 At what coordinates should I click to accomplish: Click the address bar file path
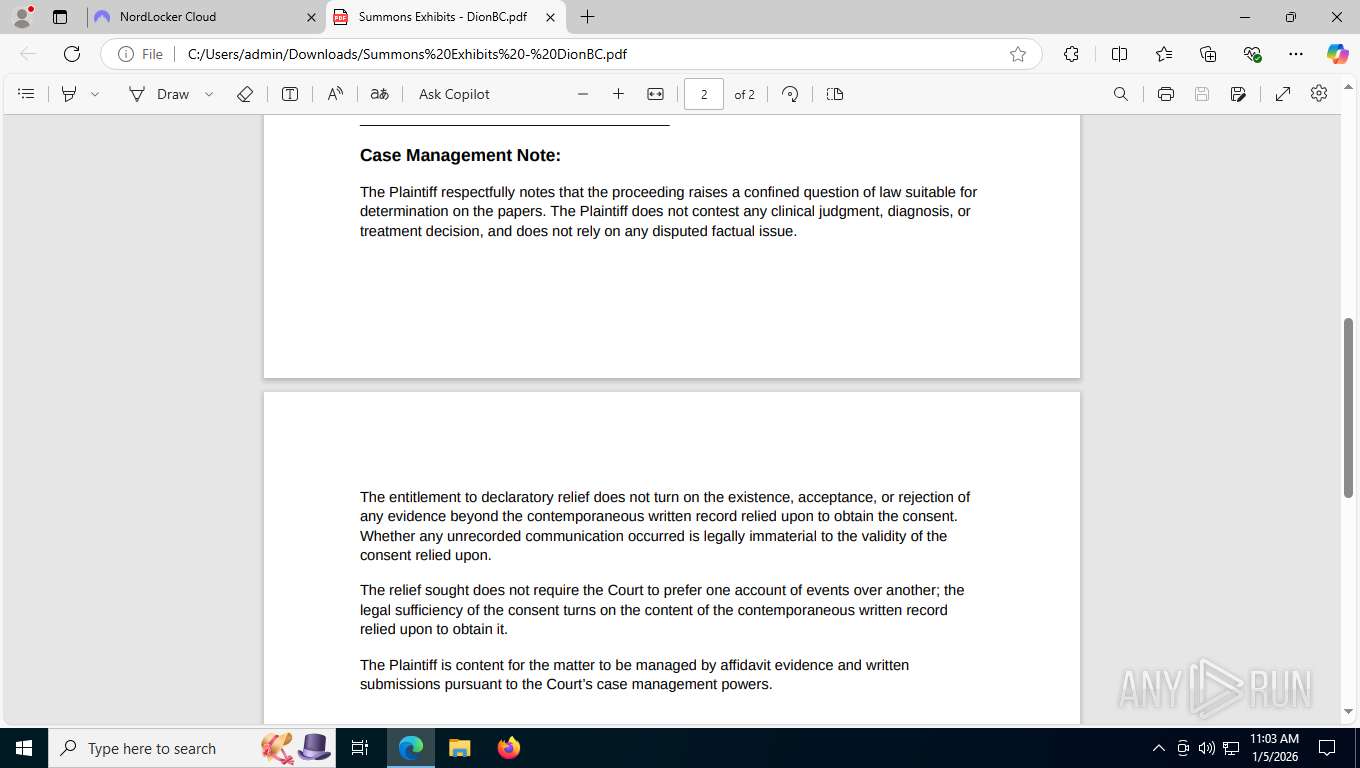point(407,54)
